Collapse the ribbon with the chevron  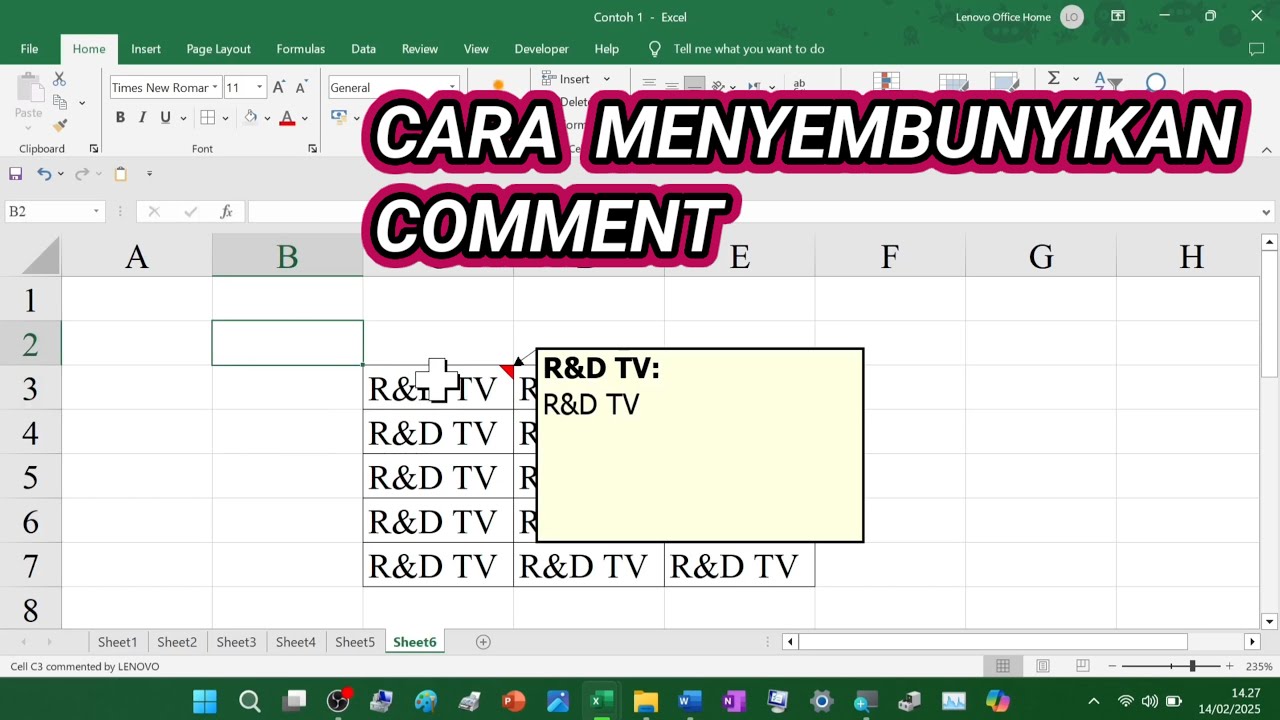pos(1266,150)
